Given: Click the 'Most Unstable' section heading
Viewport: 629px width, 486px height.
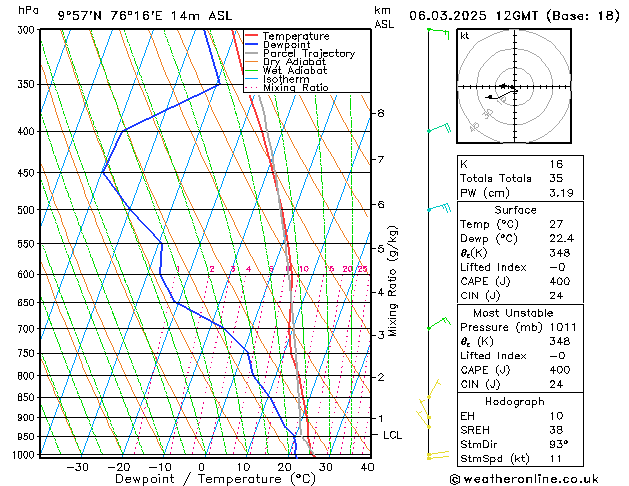Looking at the screenshot, I should tap(513, 313).
